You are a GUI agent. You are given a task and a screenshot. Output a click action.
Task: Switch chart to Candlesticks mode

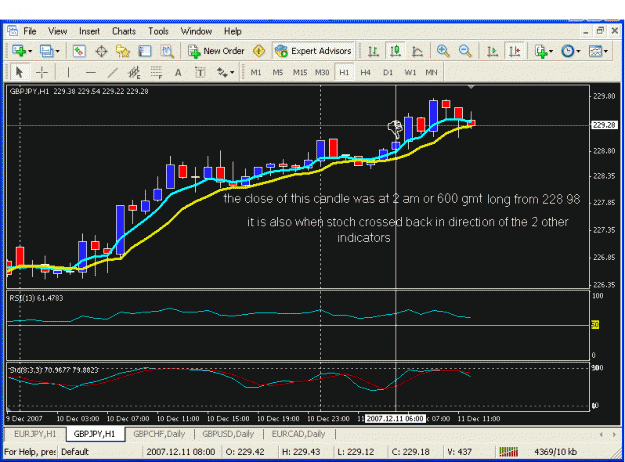click(395, 51)
